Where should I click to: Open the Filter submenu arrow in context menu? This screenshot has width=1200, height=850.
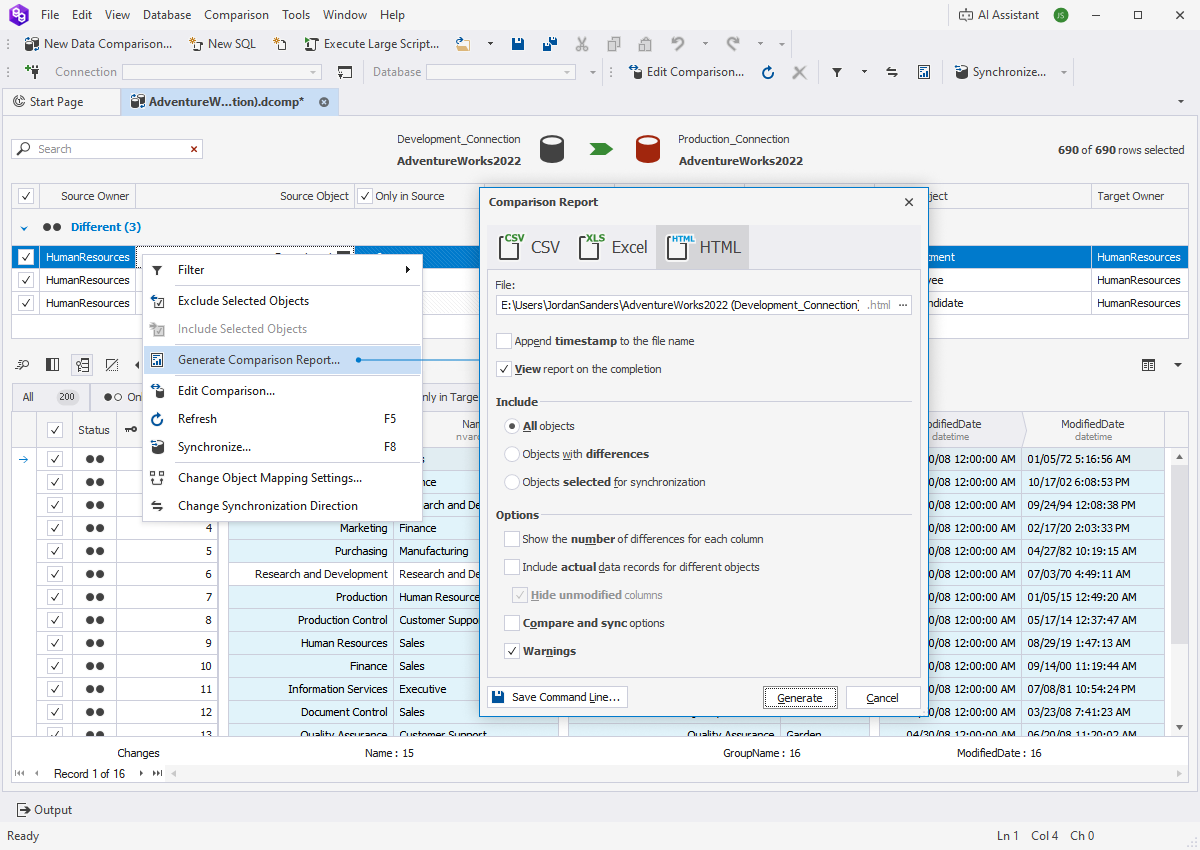(408, 270)
